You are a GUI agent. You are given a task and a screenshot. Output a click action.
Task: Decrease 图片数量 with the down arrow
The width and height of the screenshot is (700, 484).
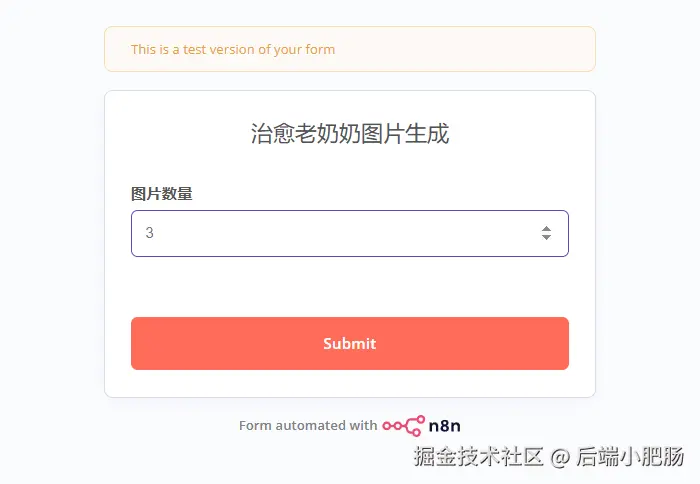(546, 238)
